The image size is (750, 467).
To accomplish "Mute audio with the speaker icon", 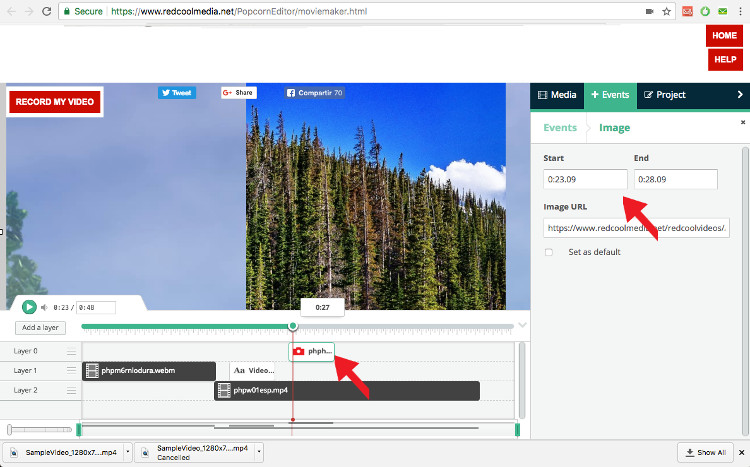I will (45, 307).
